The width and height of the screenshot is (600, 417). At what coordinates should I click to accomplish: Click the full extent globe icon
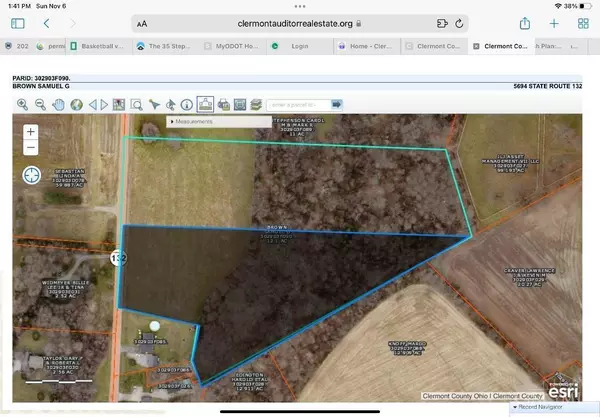[x=76, y=104]
